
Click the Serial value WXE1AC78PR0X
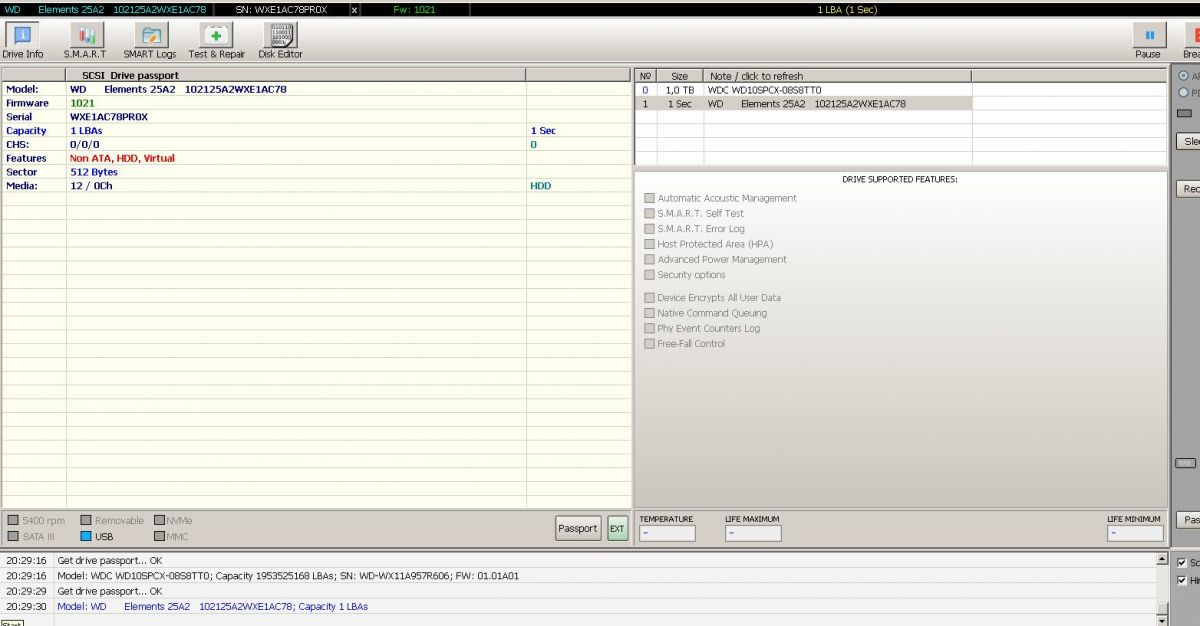(109, 117)
